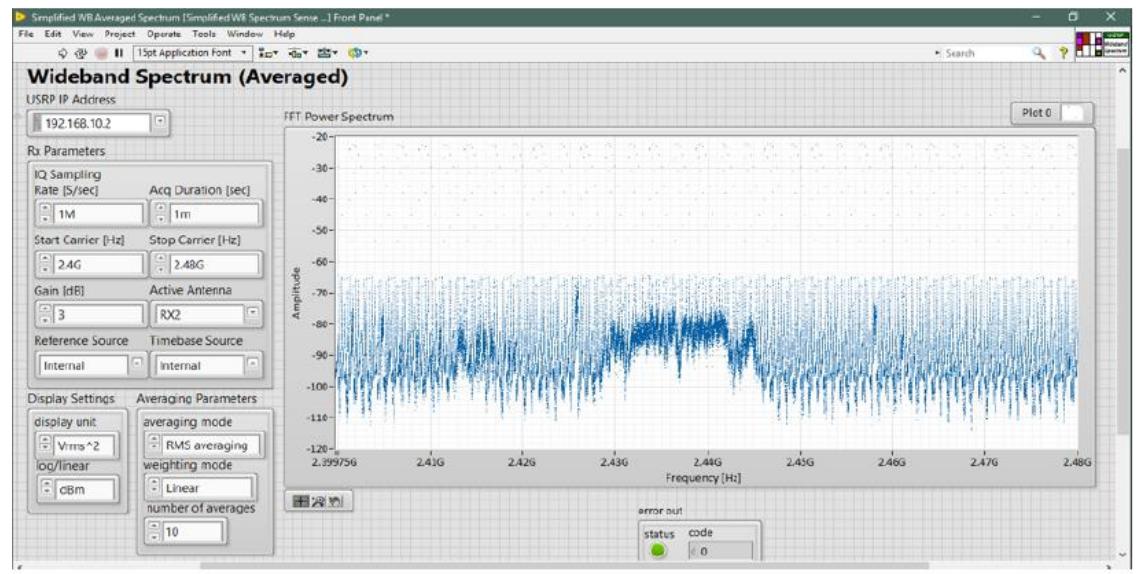1138x574 pixels.
Task: Click the Gain value 3 field
Action: (x=98, y=315)
